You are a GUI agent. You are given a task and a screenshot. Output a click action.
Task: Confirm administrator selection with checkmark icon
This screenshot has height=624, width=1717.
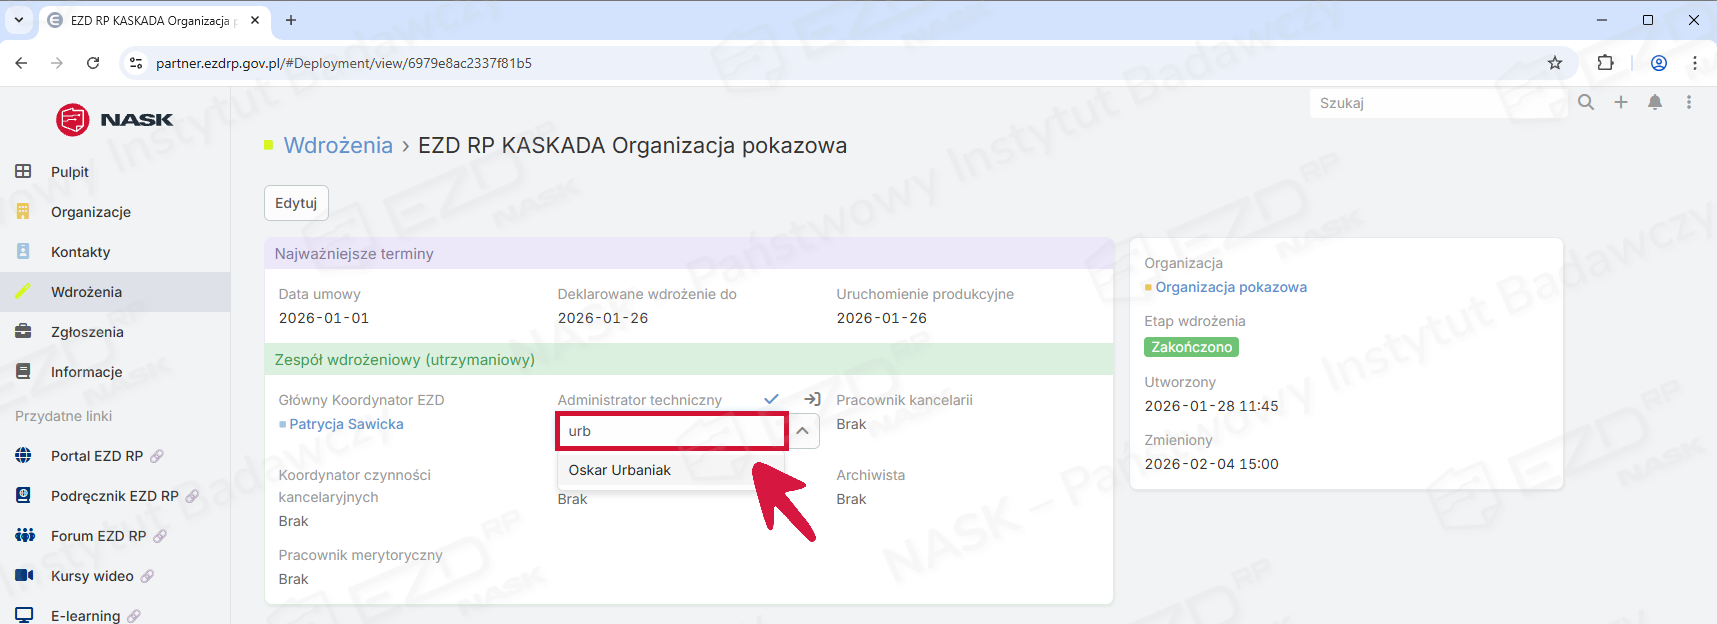point(771,399)
